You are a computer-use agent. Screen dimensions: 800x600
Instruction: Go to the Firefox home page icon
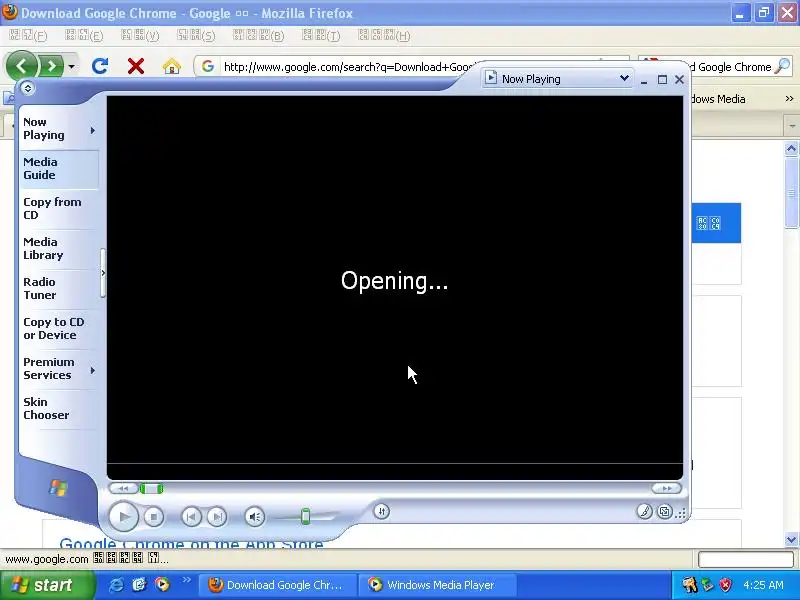click(172, 66)
